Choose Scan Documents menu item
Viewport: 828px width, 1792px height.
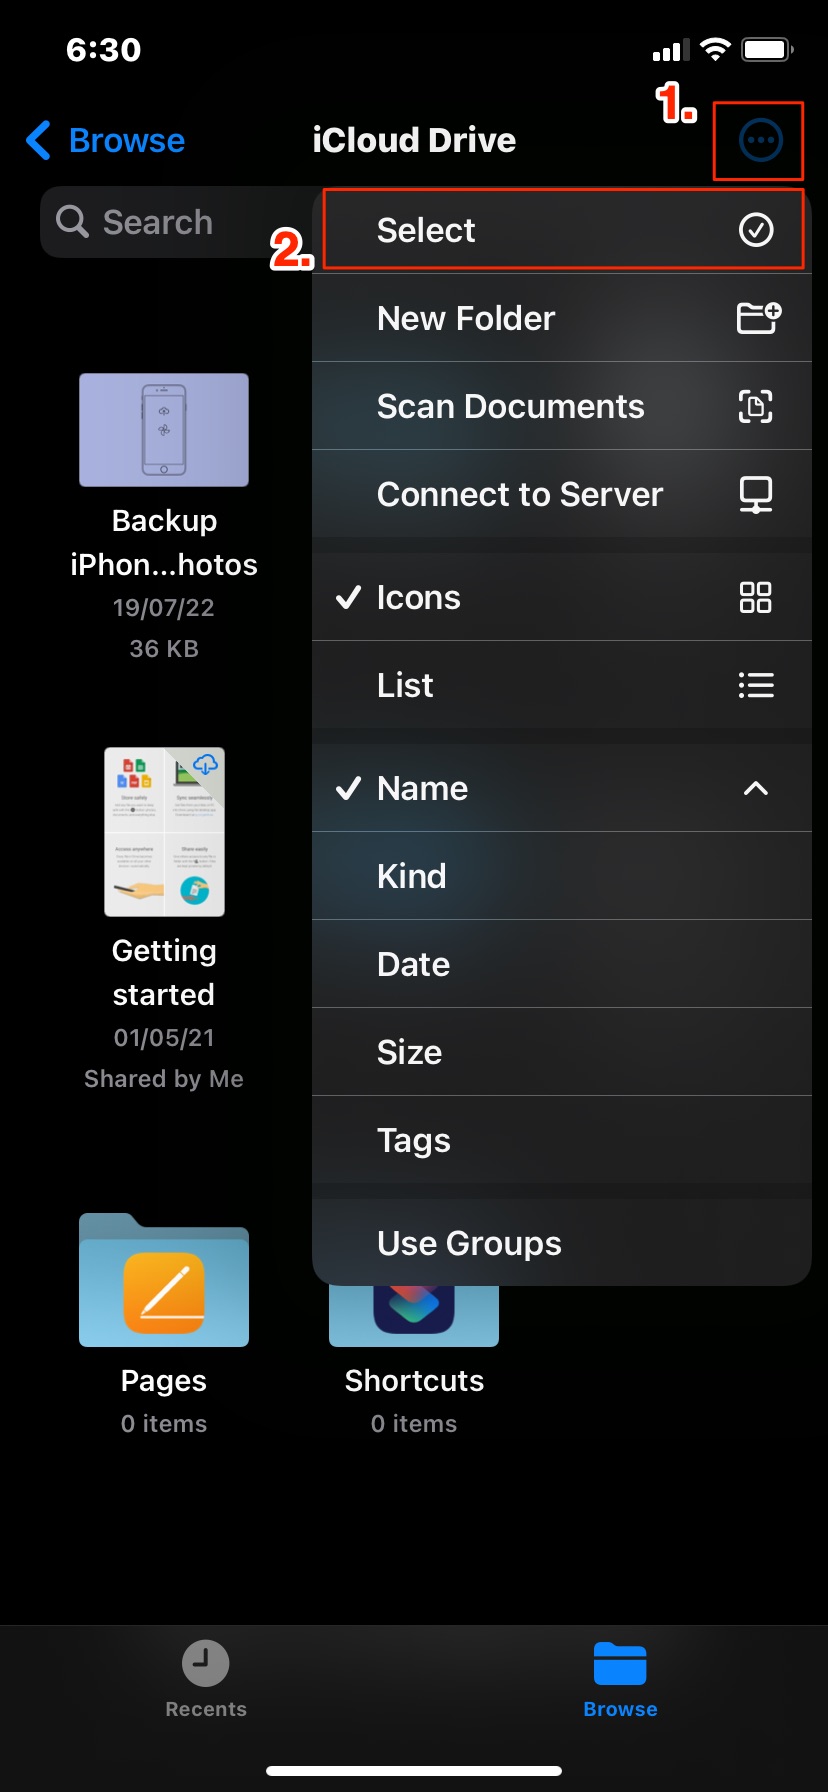click(562, 406)
